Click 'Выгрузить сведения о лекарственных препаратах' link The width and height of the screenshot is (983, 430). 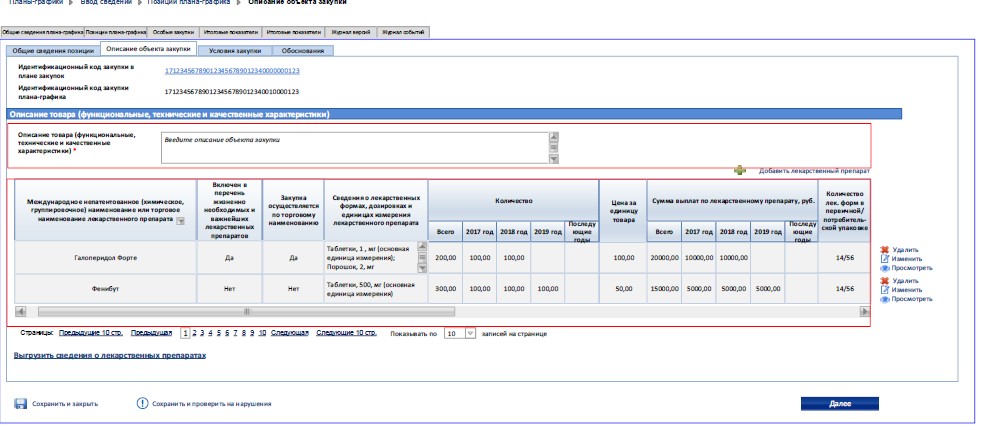109,355
